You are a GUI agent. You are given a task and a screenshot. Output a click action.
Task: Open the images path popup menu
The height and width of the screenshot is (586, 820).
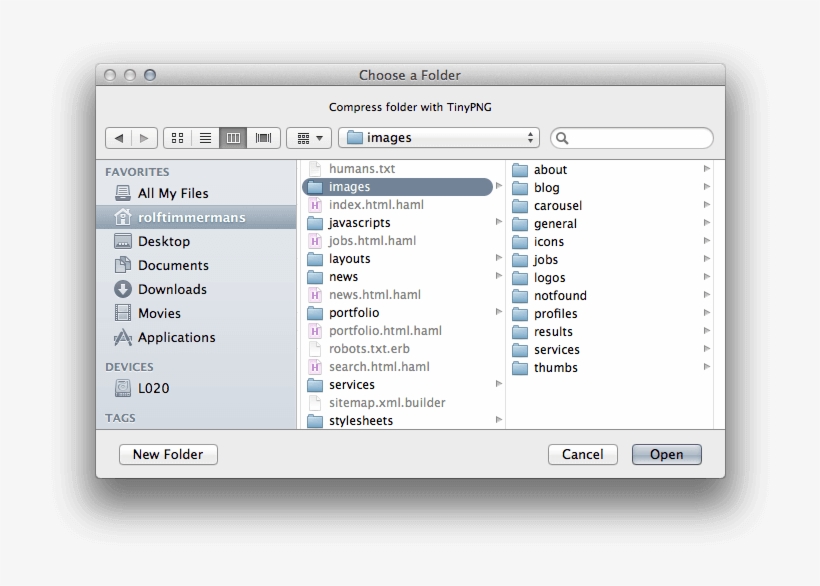pyautogui.click(x=439, y=138)
